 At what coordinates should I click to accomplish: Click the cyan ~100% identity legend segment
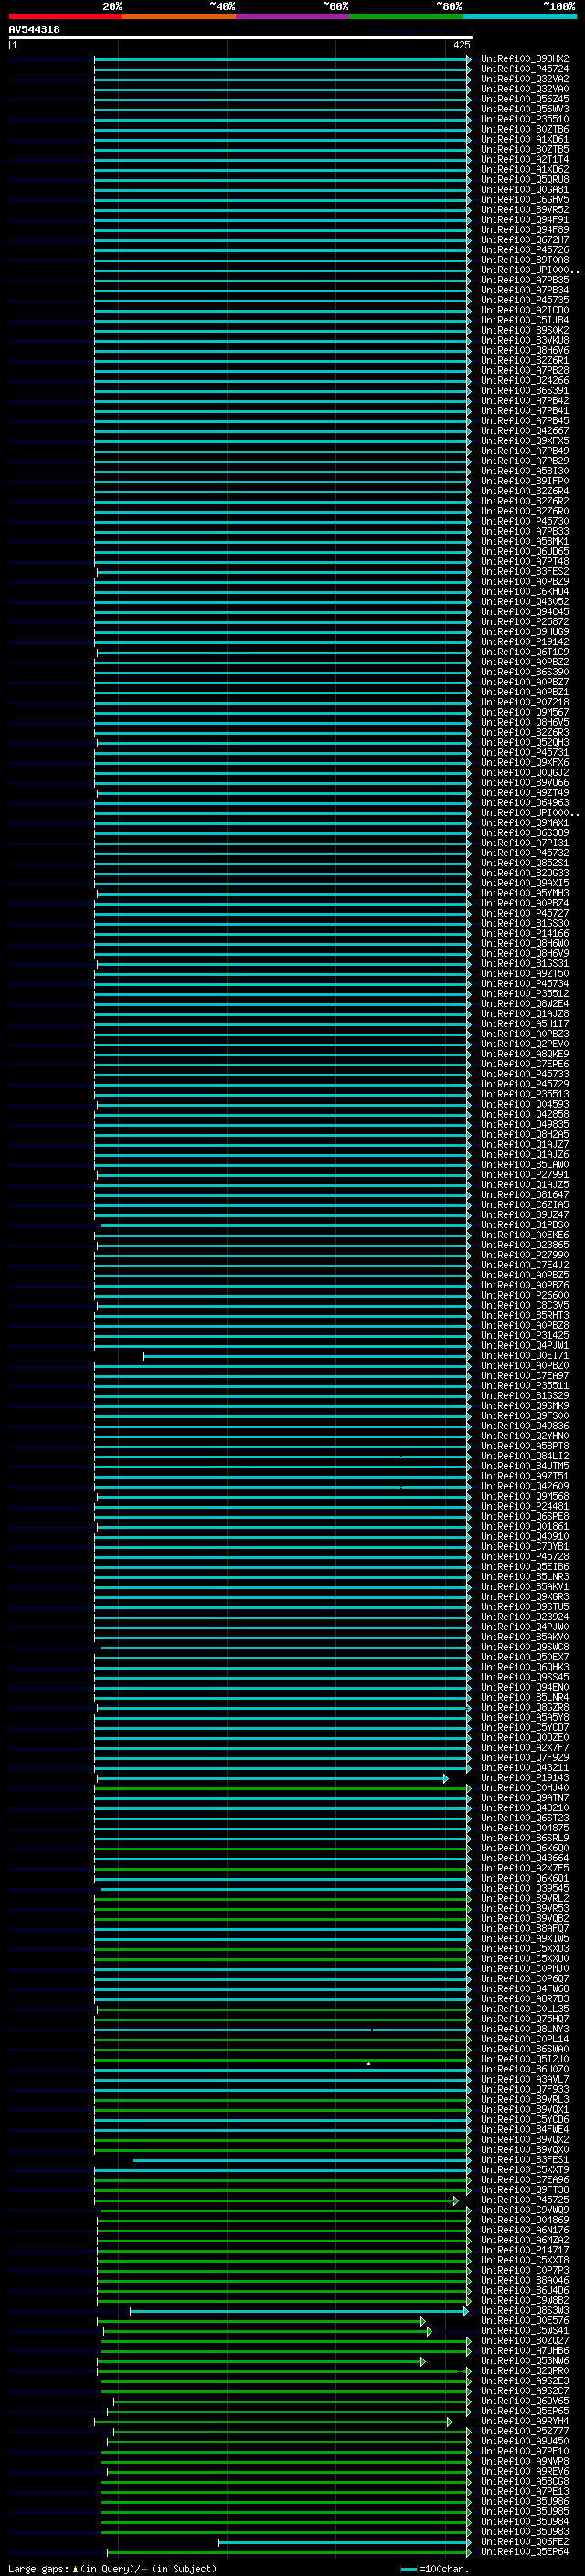[520, 16]
